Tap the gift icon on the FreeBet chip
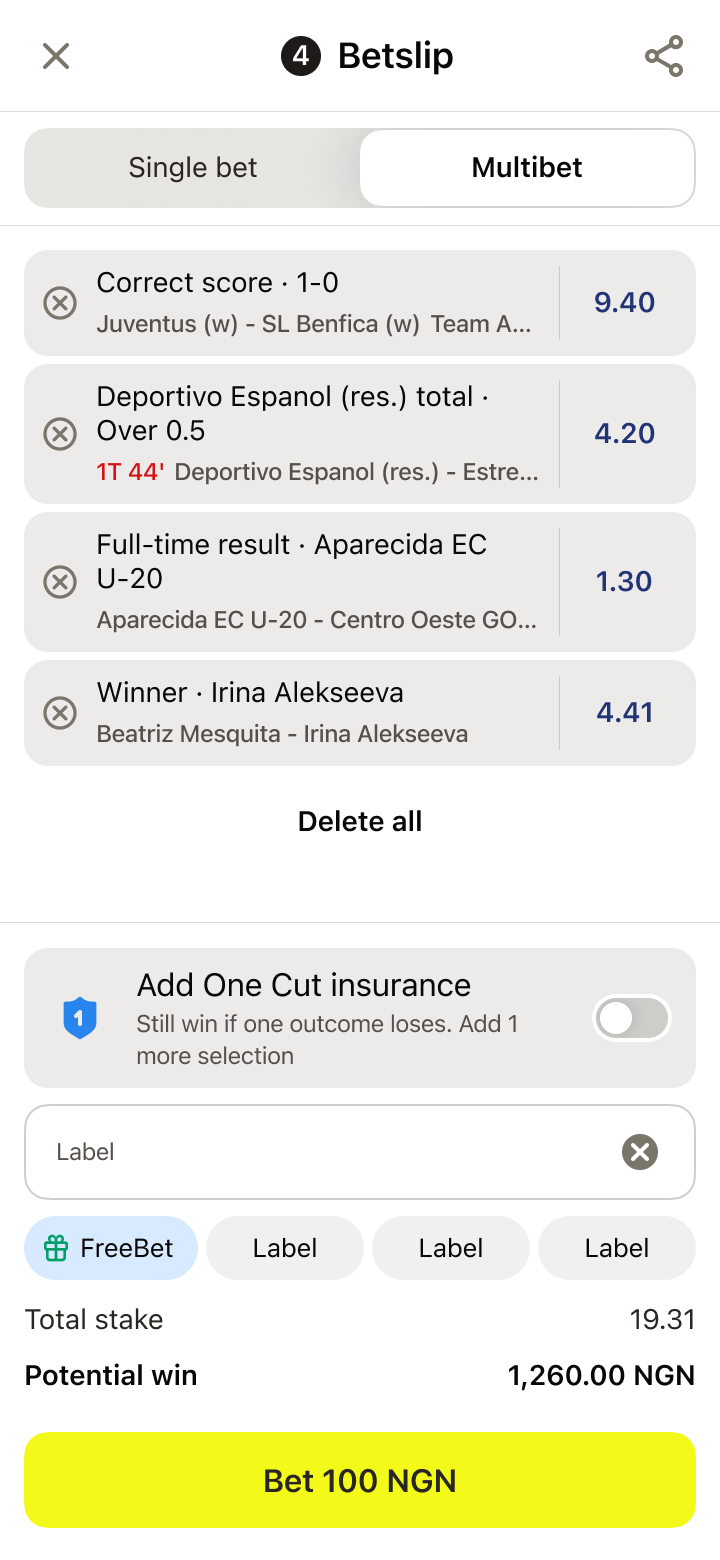The image size is (720, 1560). point(56,1248)
